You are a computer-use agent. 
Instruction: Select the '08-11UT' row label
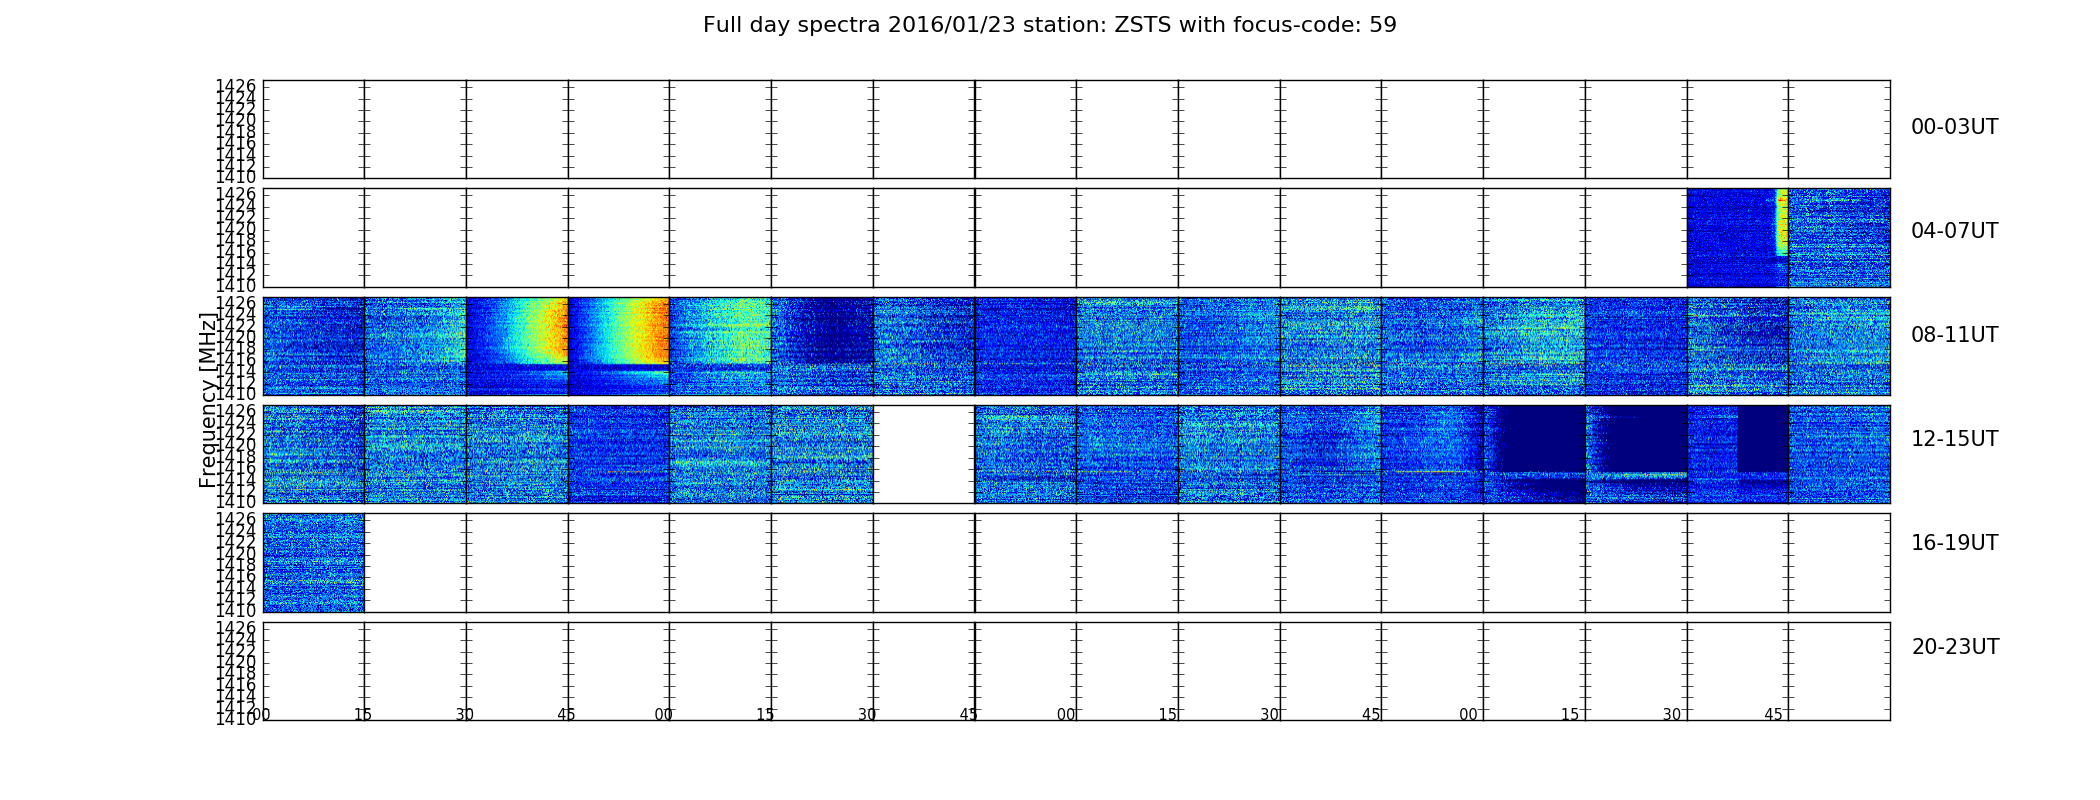(x=1954, y=335)
